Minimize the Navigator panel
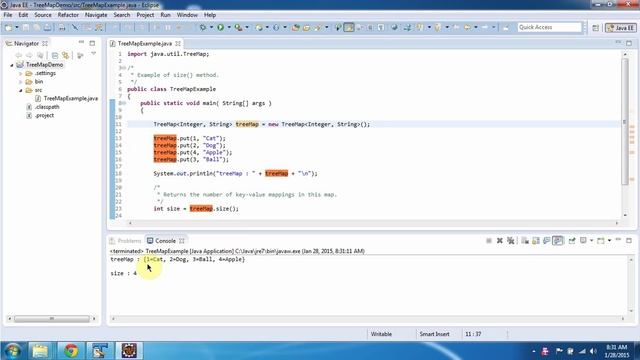640x360 pixels. pyautogui.click(x=81, y=42)
